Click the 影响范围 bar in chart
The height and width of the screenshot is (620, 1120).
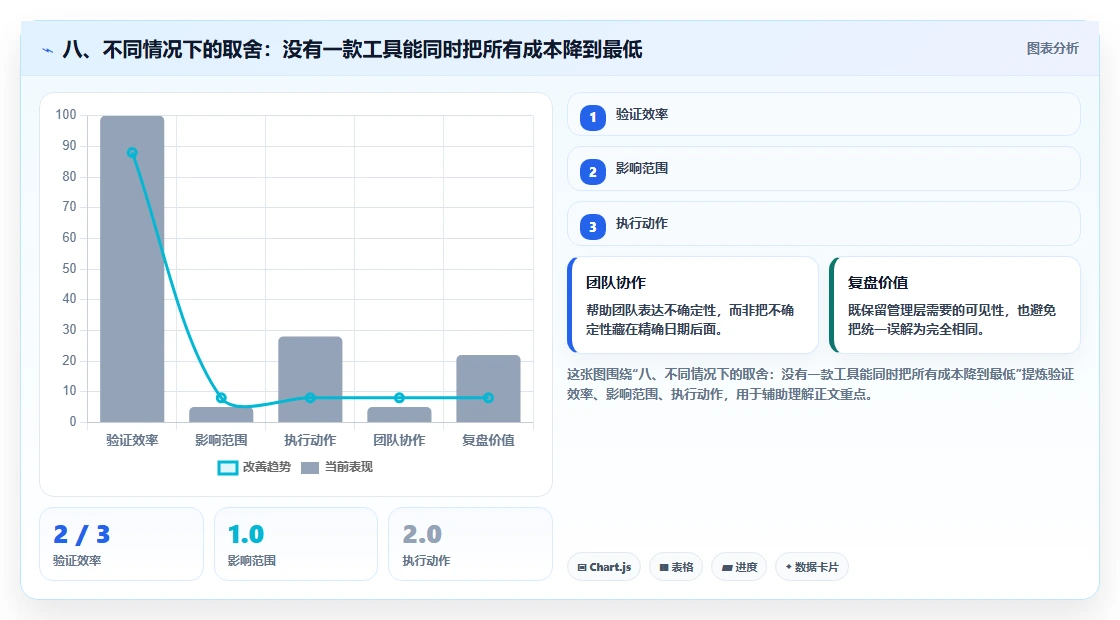pos(221,414)
